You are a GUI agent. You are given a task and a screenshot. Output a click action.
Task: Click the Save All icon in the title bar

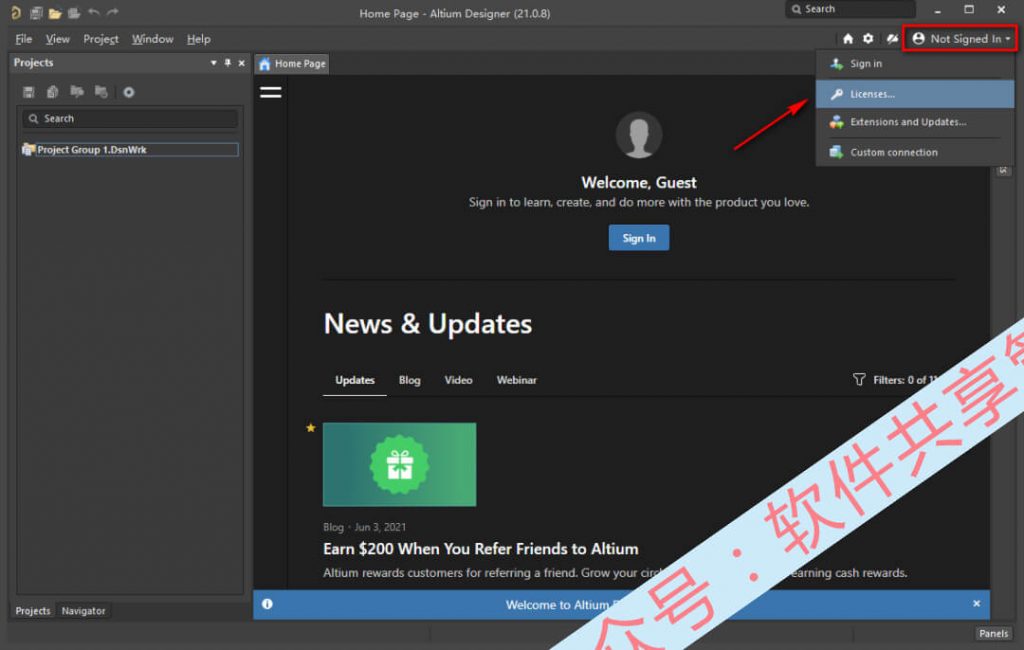click(36, 12)
